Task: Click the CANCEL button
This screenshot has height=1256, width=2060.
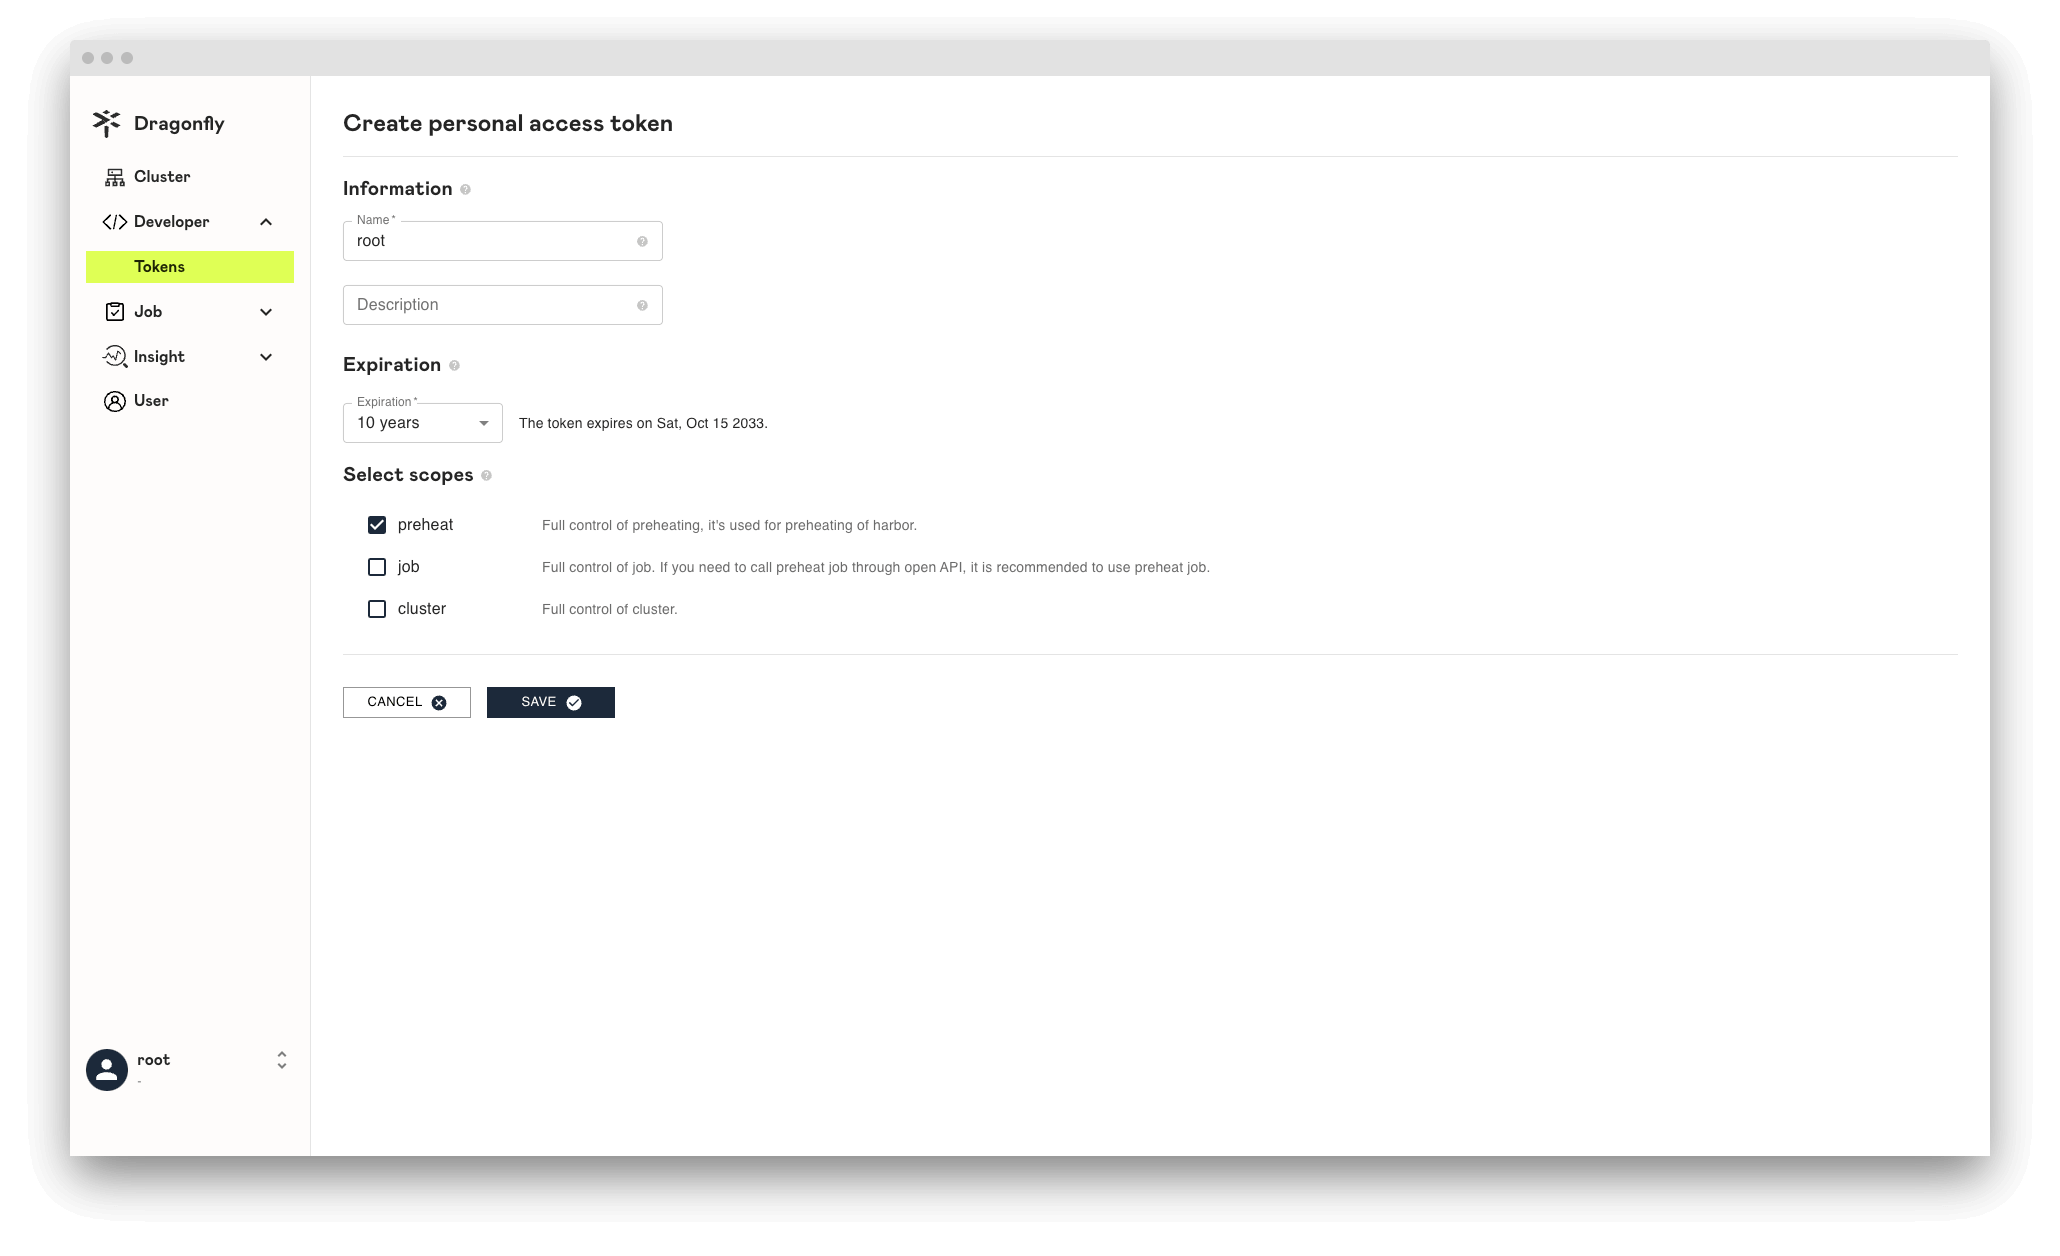Action: (x=406, y=702)
